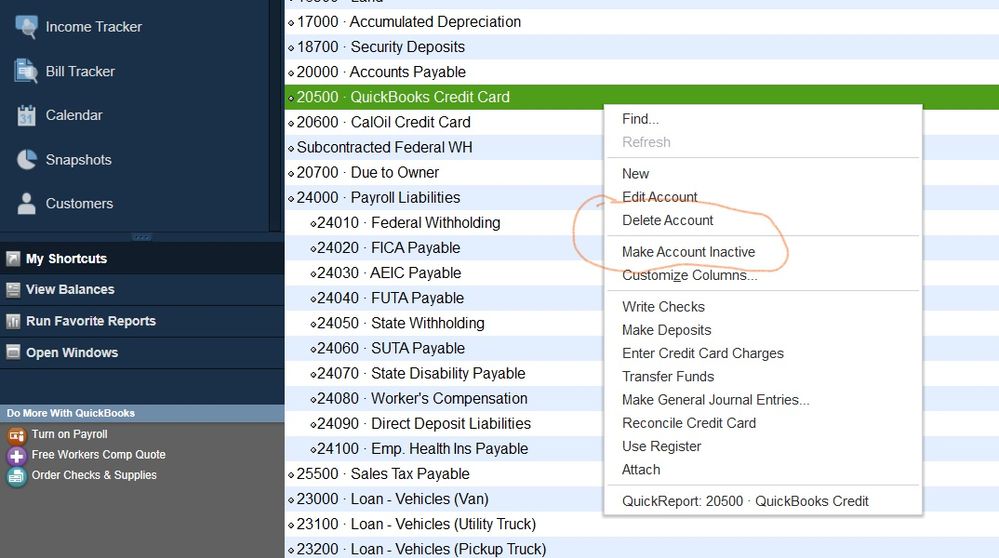Open the Snapshots pie chart icon
This screenshot has width=999, height=558.
point(26,159)
